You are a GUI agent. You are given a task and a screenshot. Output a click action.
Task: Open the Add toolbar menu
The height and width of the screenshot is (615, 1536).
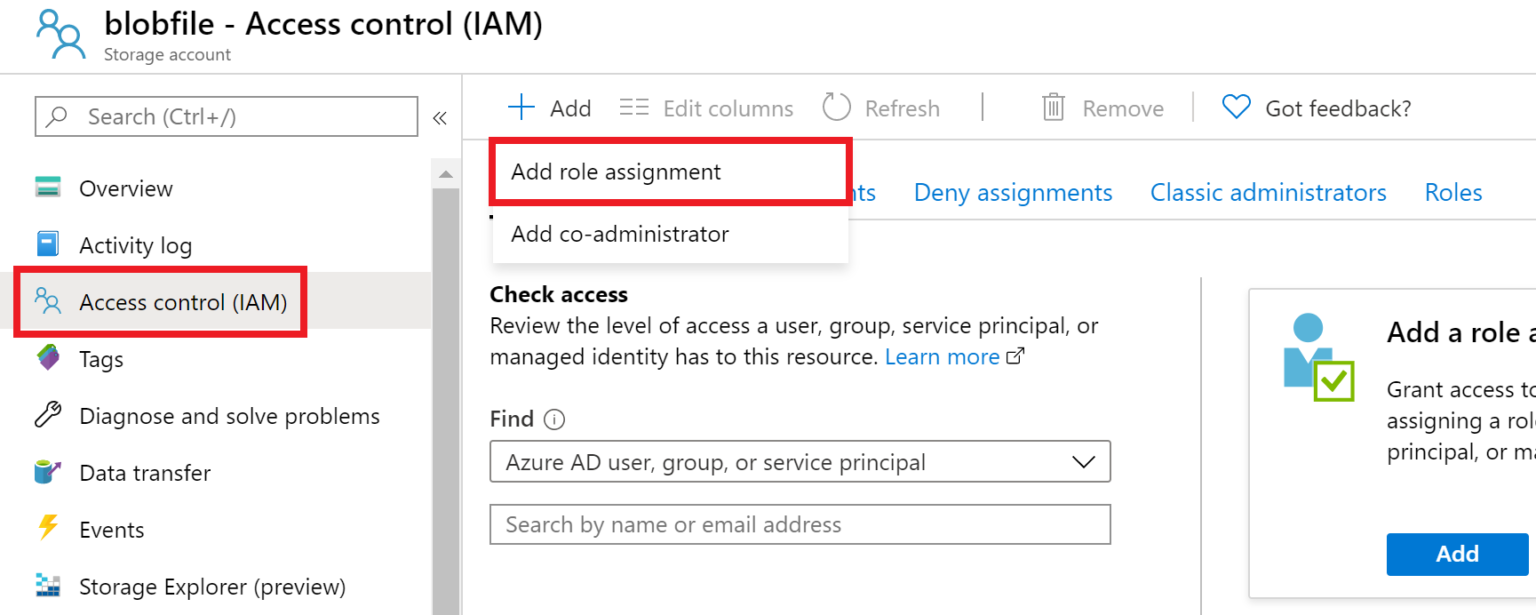(x=550, y=107)
